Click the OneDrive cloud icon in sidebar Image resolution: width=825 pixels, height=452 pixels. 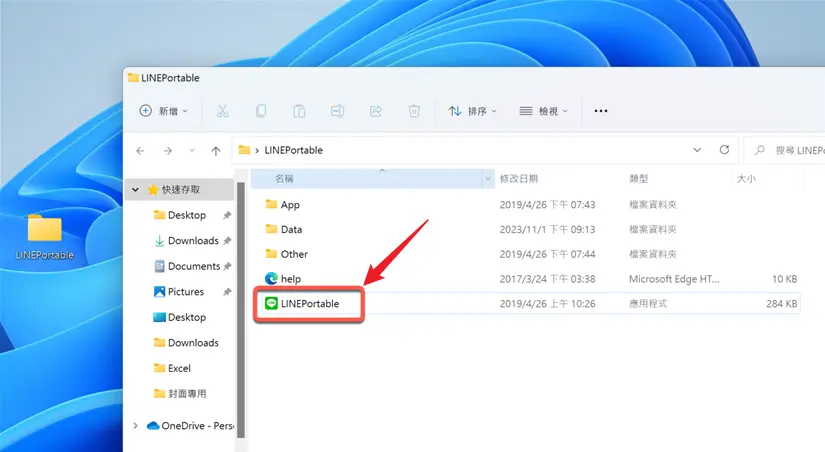pyautogui.click(x=153, y=426)
